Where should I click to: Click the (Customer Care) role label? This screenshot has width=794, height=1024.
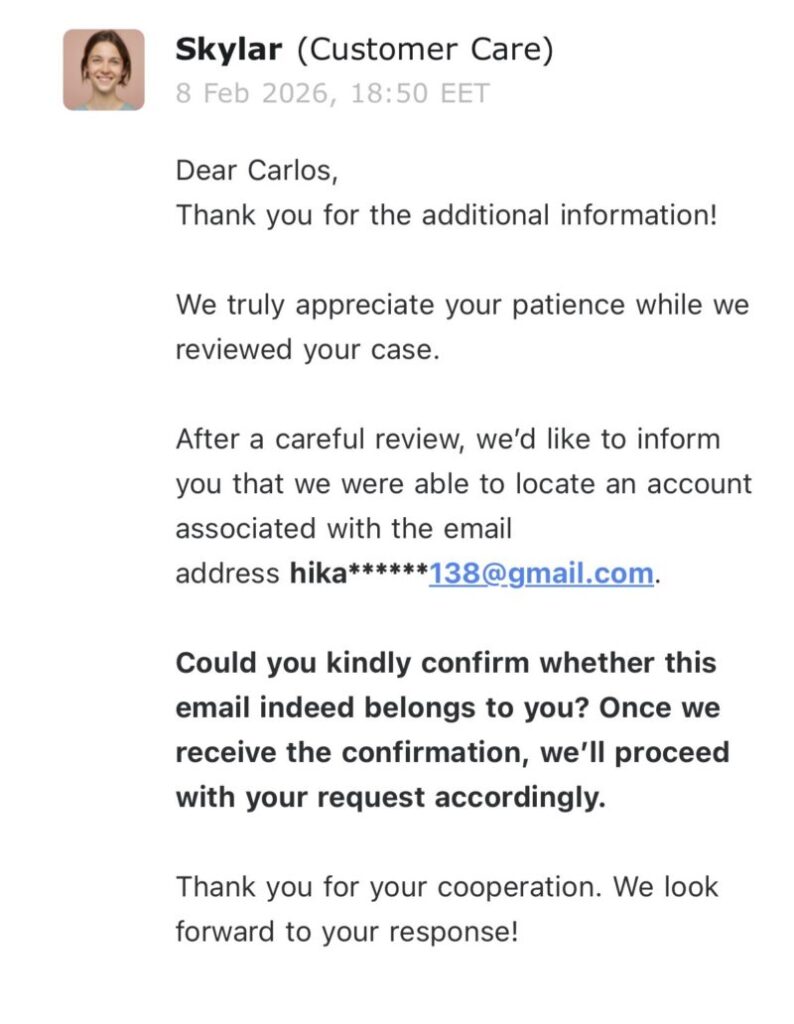425,49
